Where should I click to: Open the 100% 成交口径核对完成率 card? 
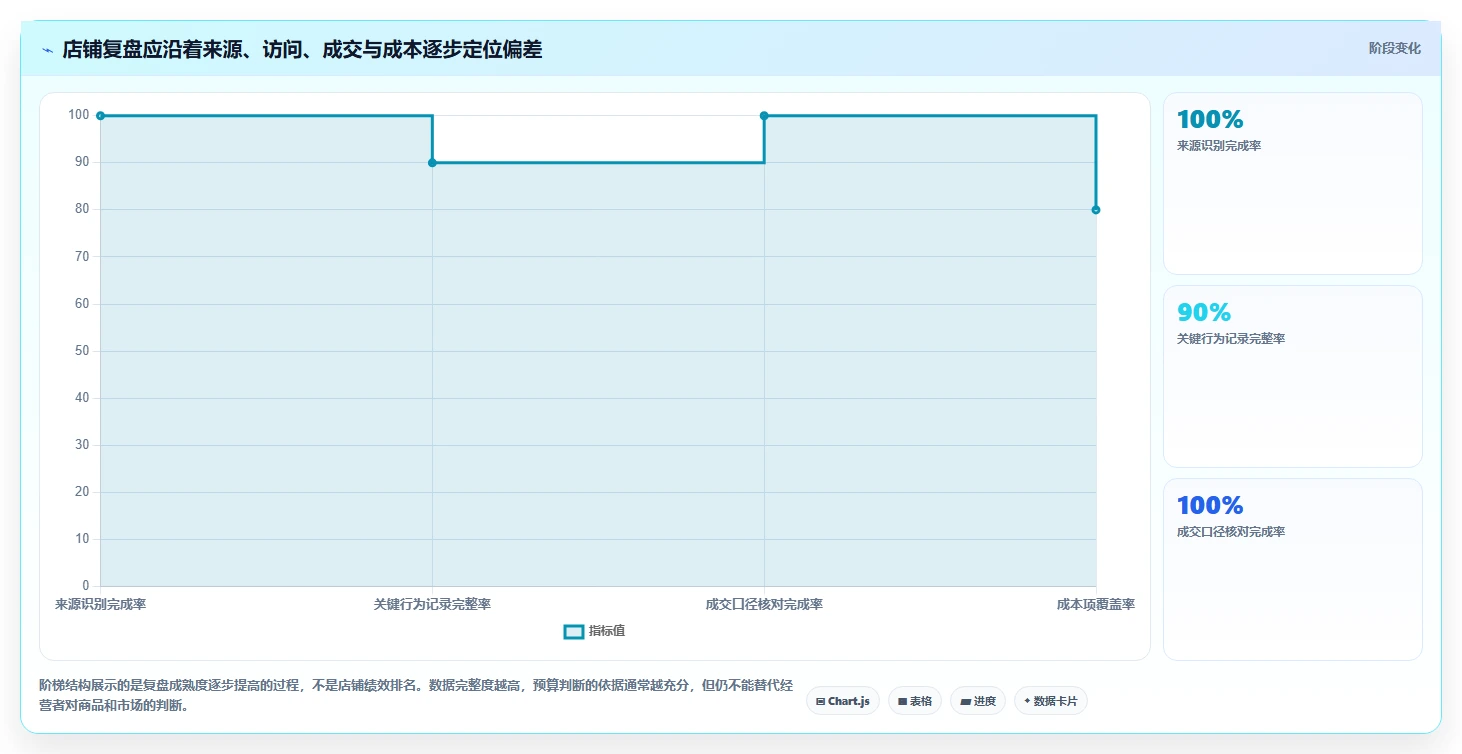(x=1292, y=569)
